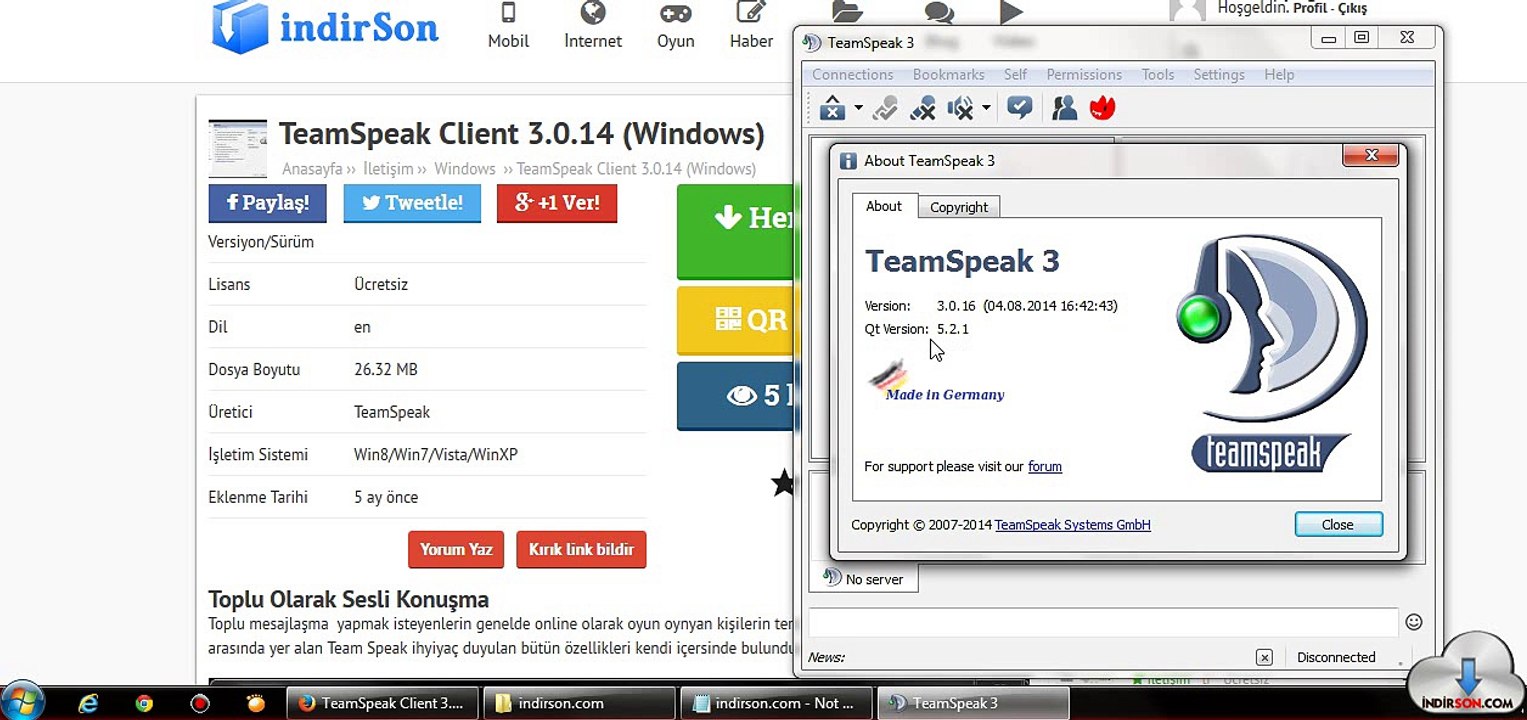The image size is (1527, 720).
Task: Click the Disconnected status text
Action: pos(1336,657)
